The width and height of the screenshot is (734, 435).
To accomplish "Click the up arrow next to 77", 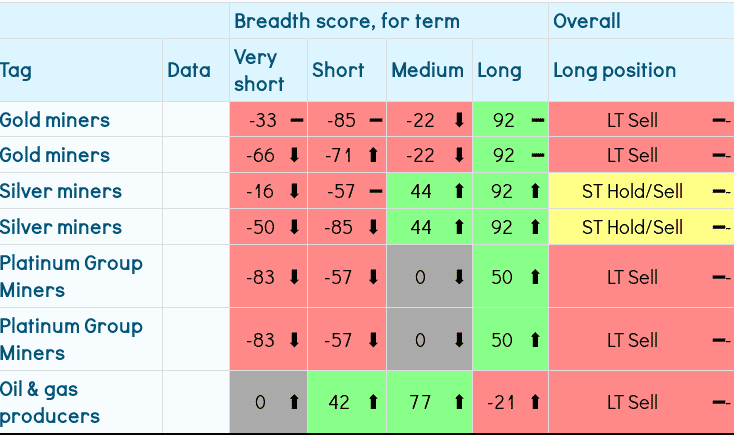I will click(x=459, y=403).
